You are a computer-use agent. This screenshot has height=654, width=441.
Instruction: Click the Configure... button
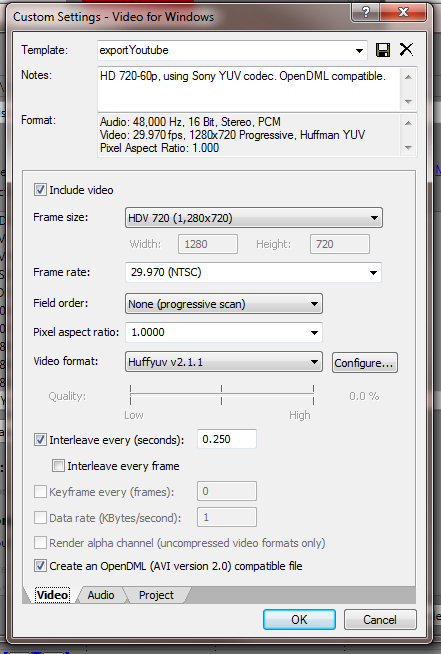tap(365, 363)
